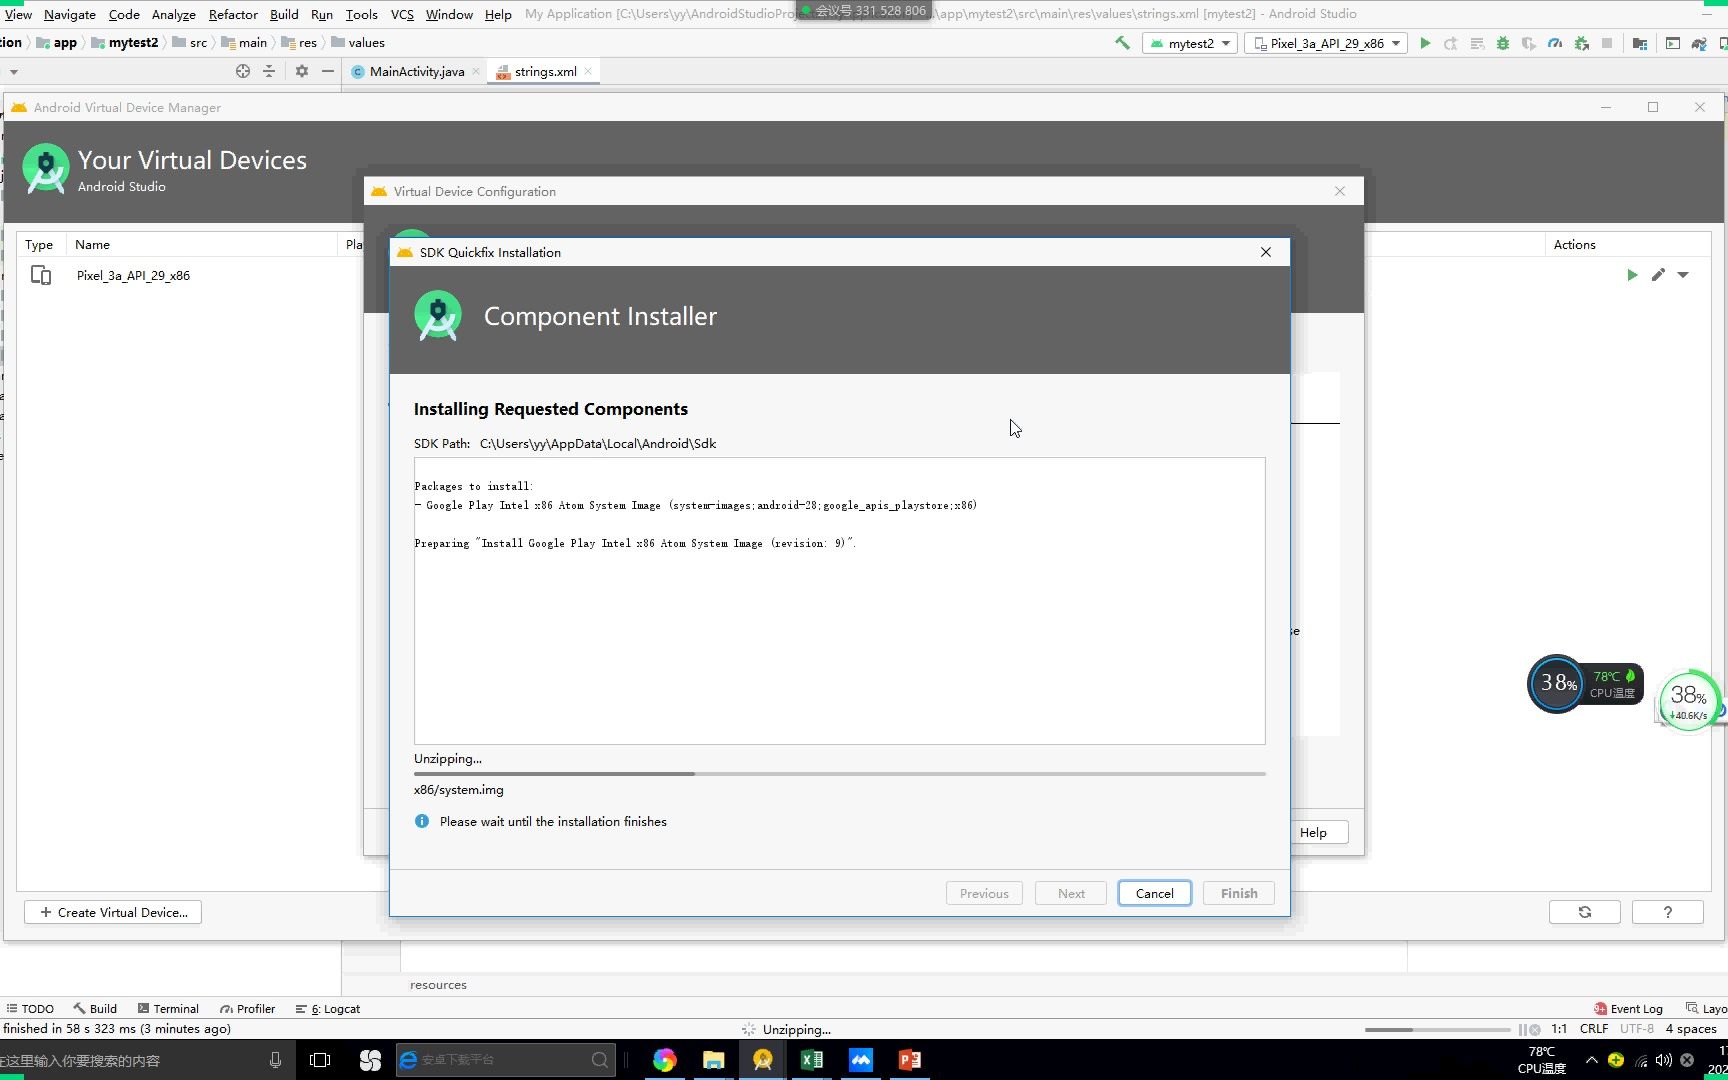
Task: Run the app with green play icon
Action: 1425,43
